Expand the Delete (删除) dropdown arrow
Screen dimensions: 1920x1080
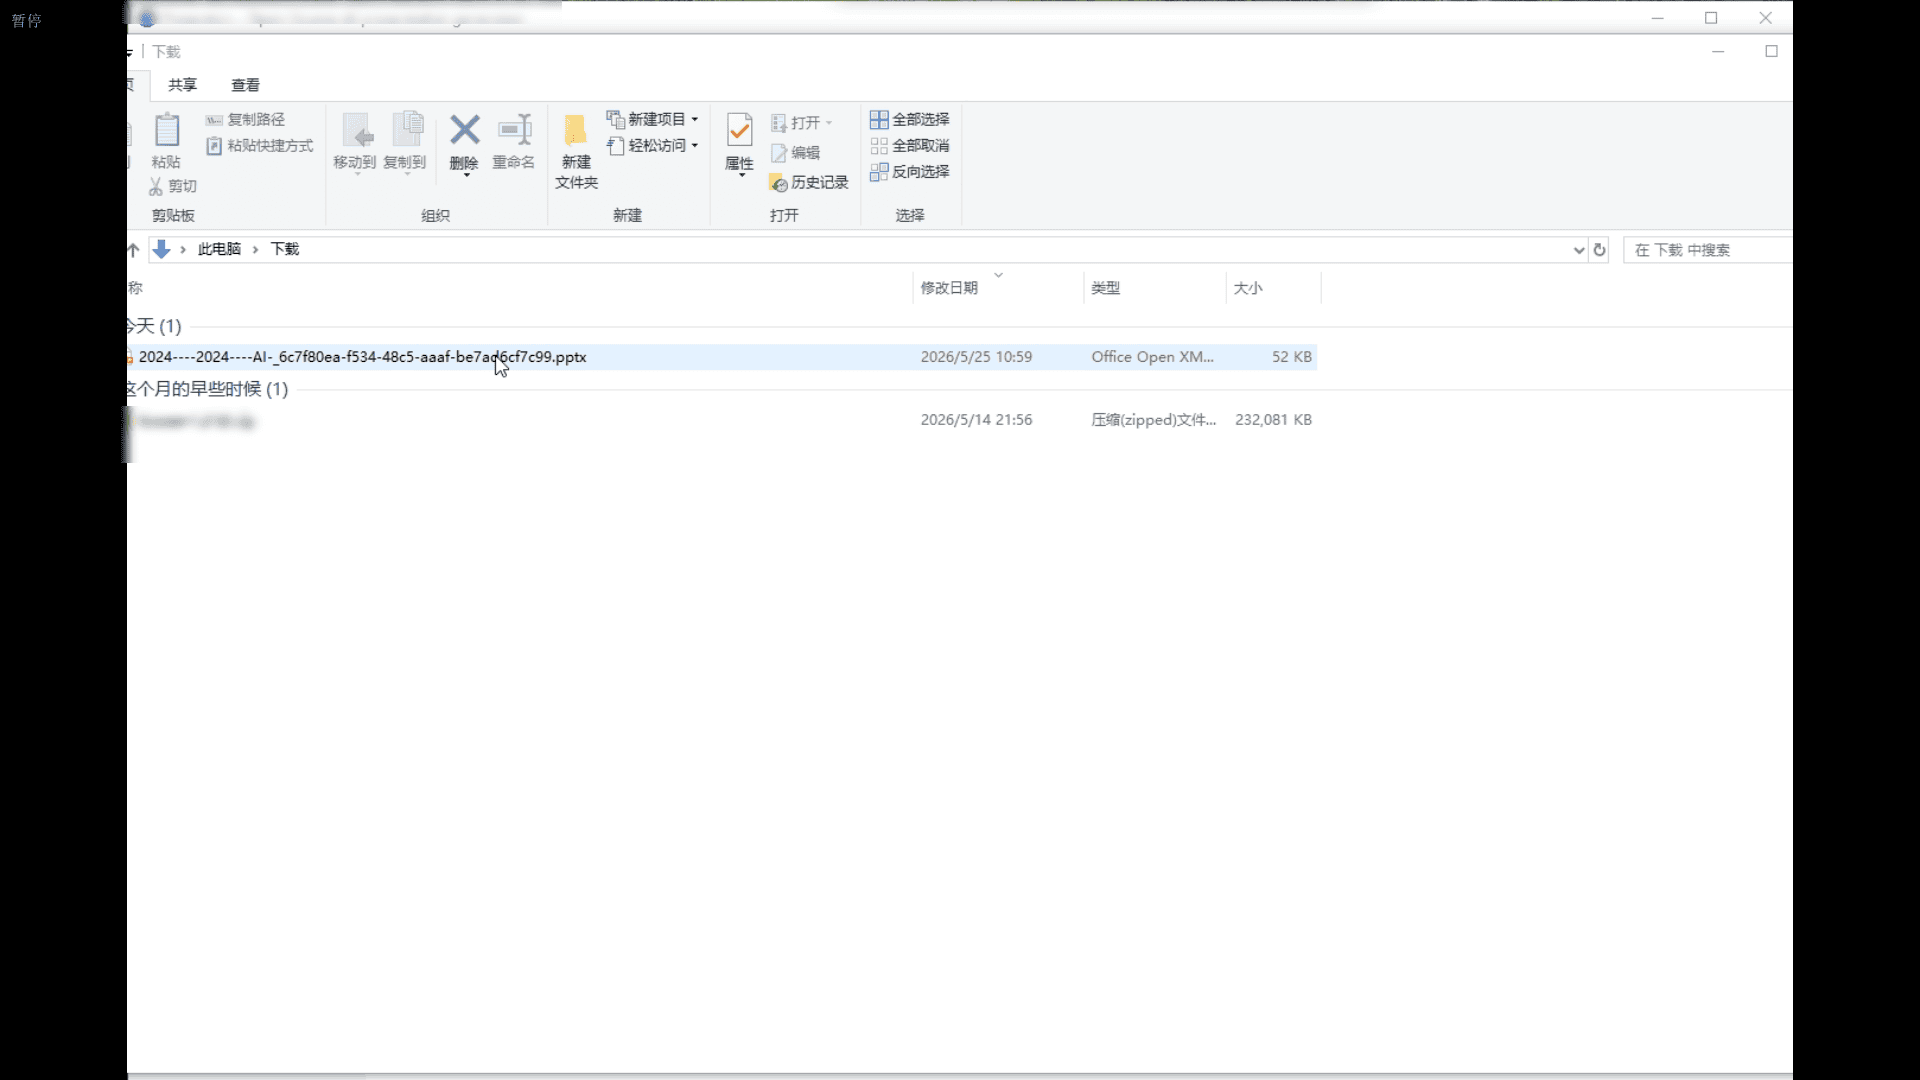pos(466,176)
